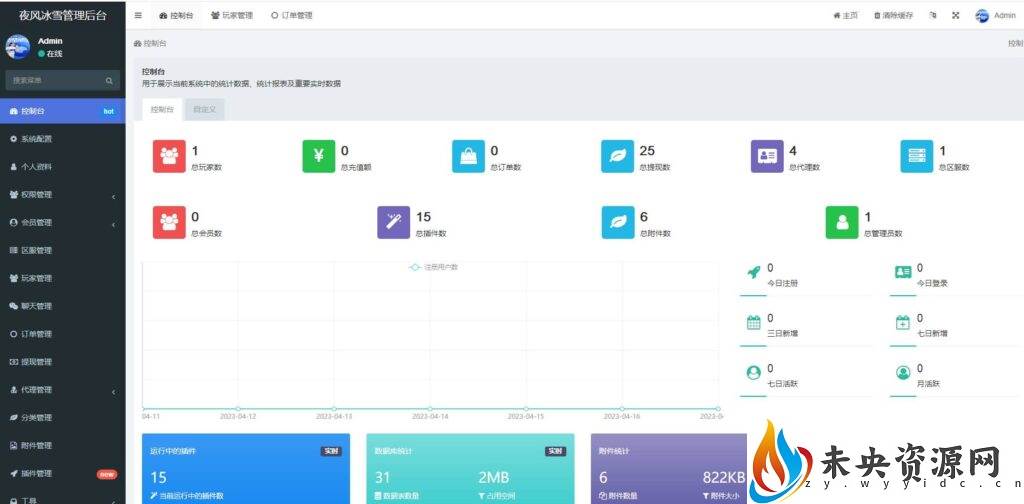Screen dimensions: 1024x504
Task: Click the green yen 总充值额 icon
Action: click(319, 157)
